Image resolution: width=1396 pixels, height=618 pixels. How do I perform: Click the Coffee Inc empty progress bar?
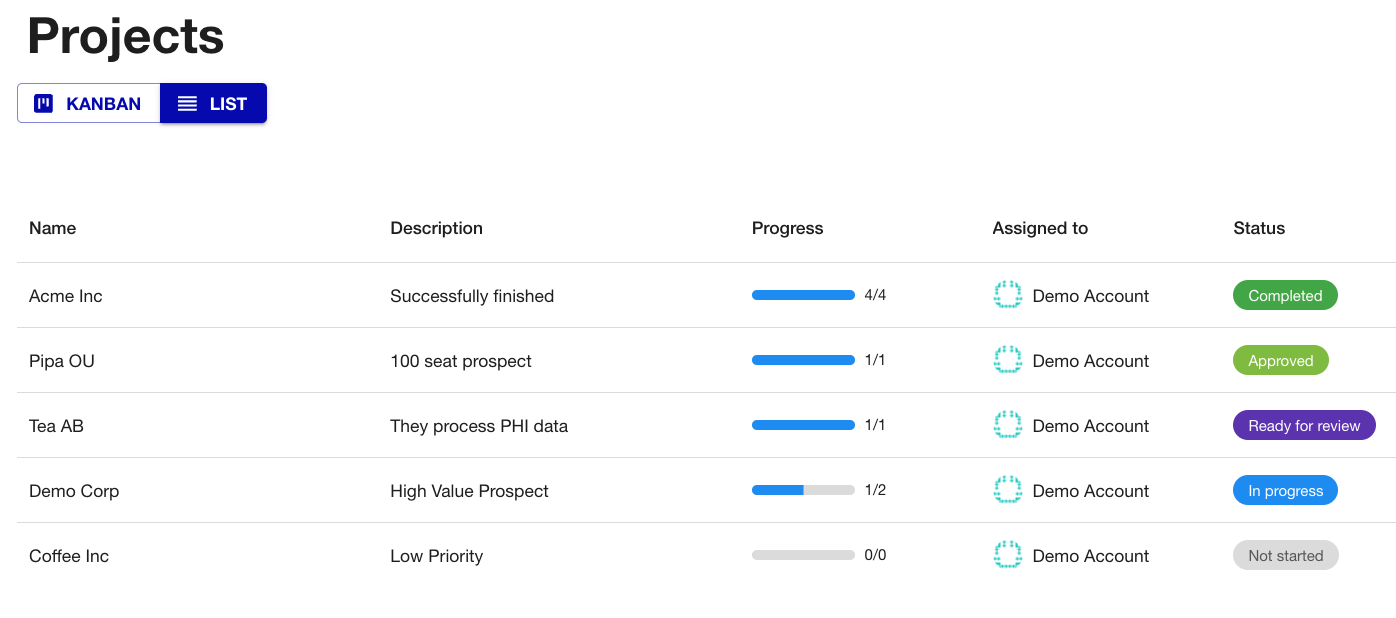point(803,555)
